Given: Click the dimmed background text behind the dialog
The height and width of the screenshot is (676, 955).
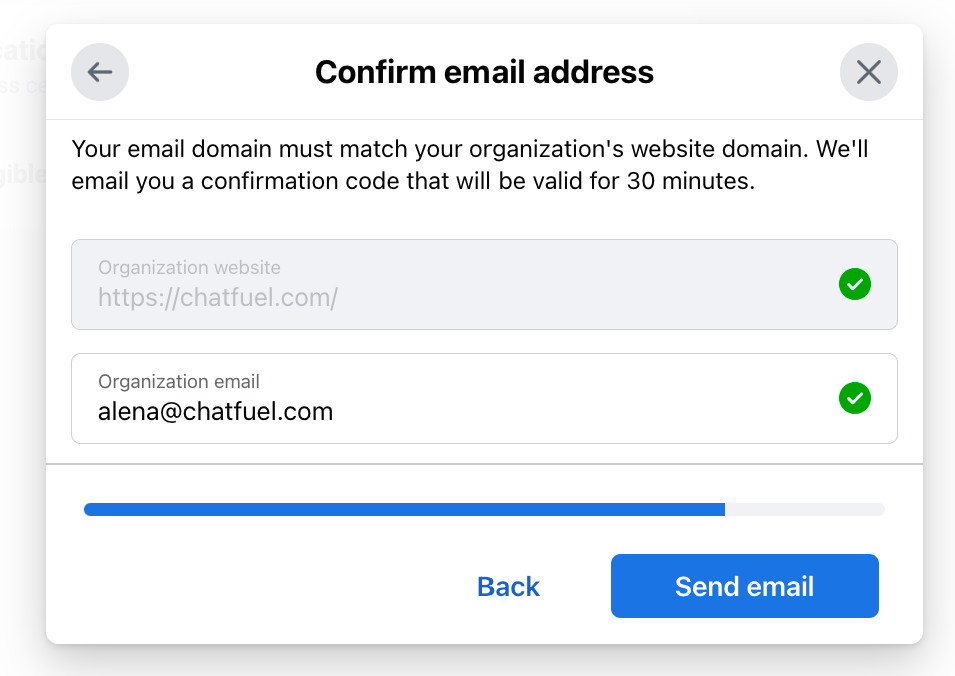Looking at the screenshot, I should pos(23,50).
